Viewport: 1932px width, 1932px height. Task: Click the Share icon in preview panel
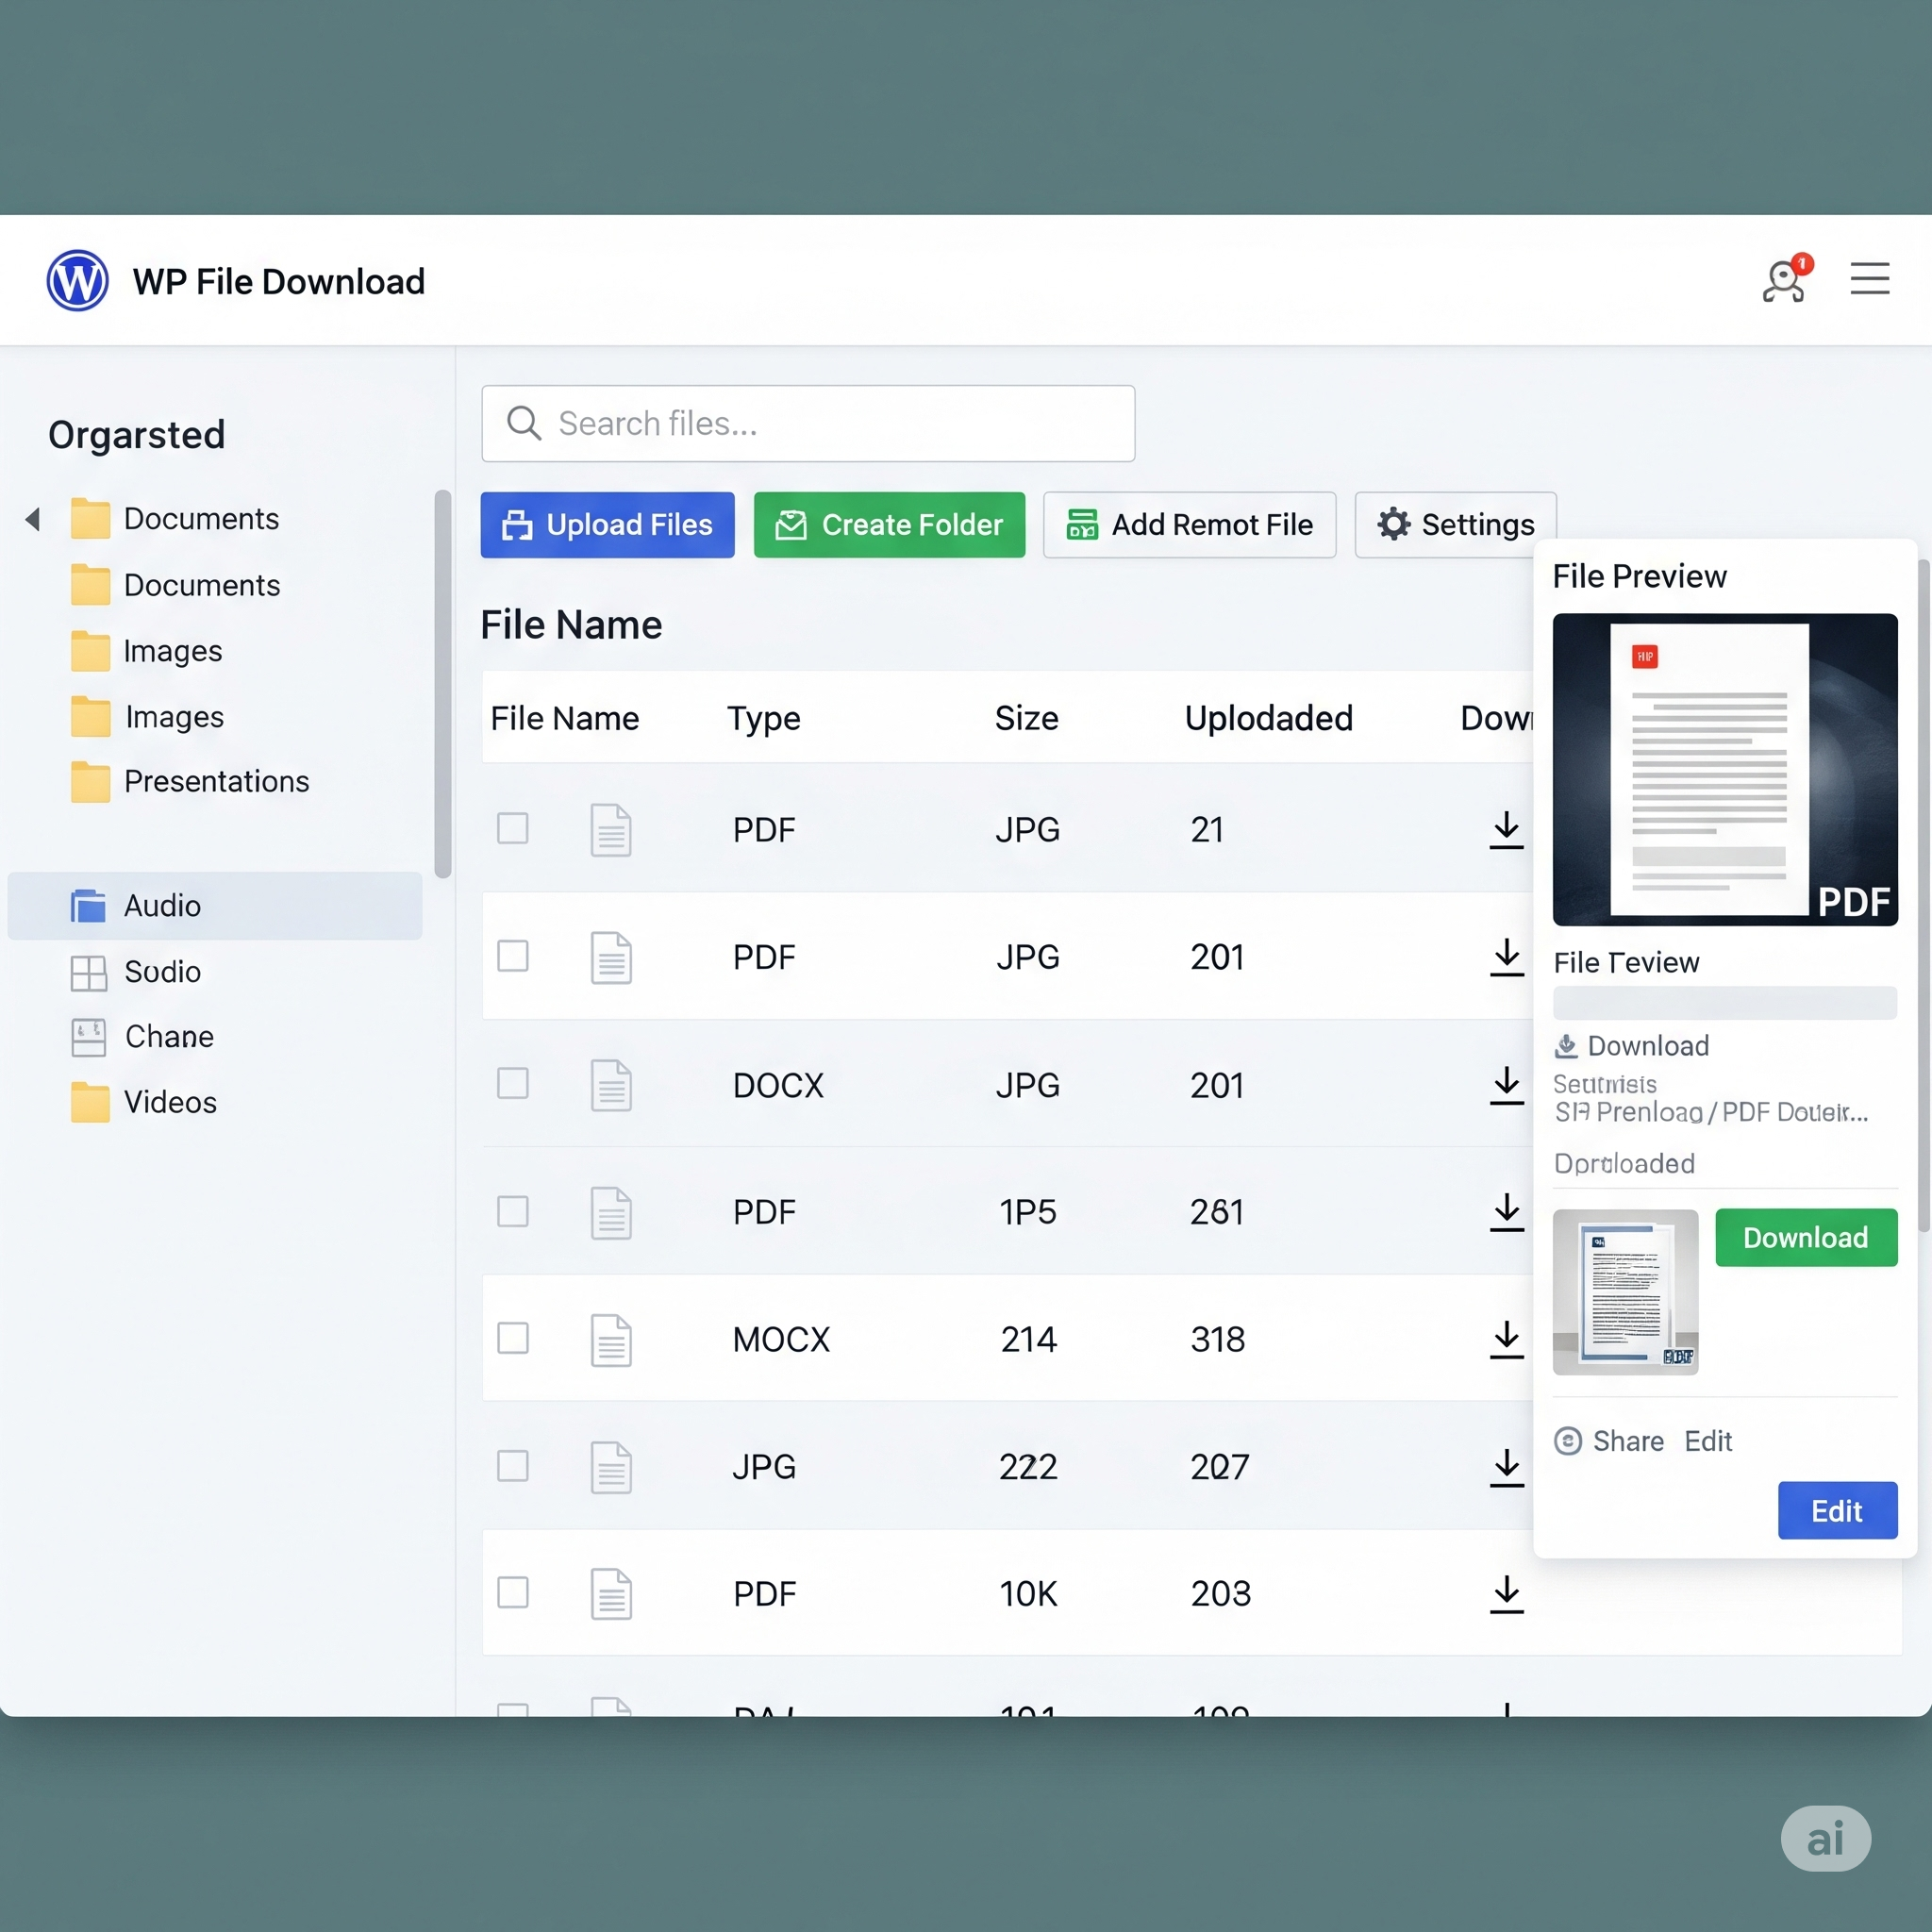coord(1568,1441)
